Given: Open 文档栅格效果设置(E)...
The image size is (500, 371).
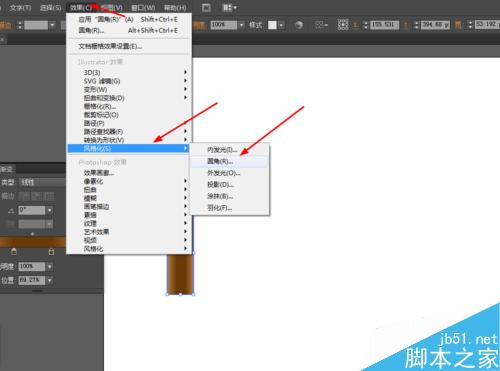Looking at the screenshot, I should [x=129, y=46].
